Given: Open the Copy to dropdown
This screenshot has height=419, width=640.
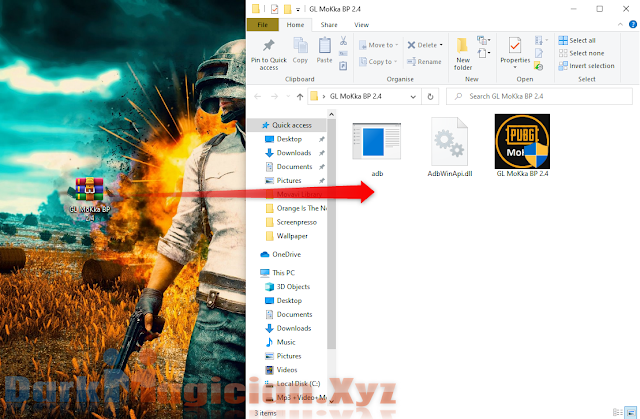Looking at the screenshot, I should pyautogui.click(x=378, y=62).
